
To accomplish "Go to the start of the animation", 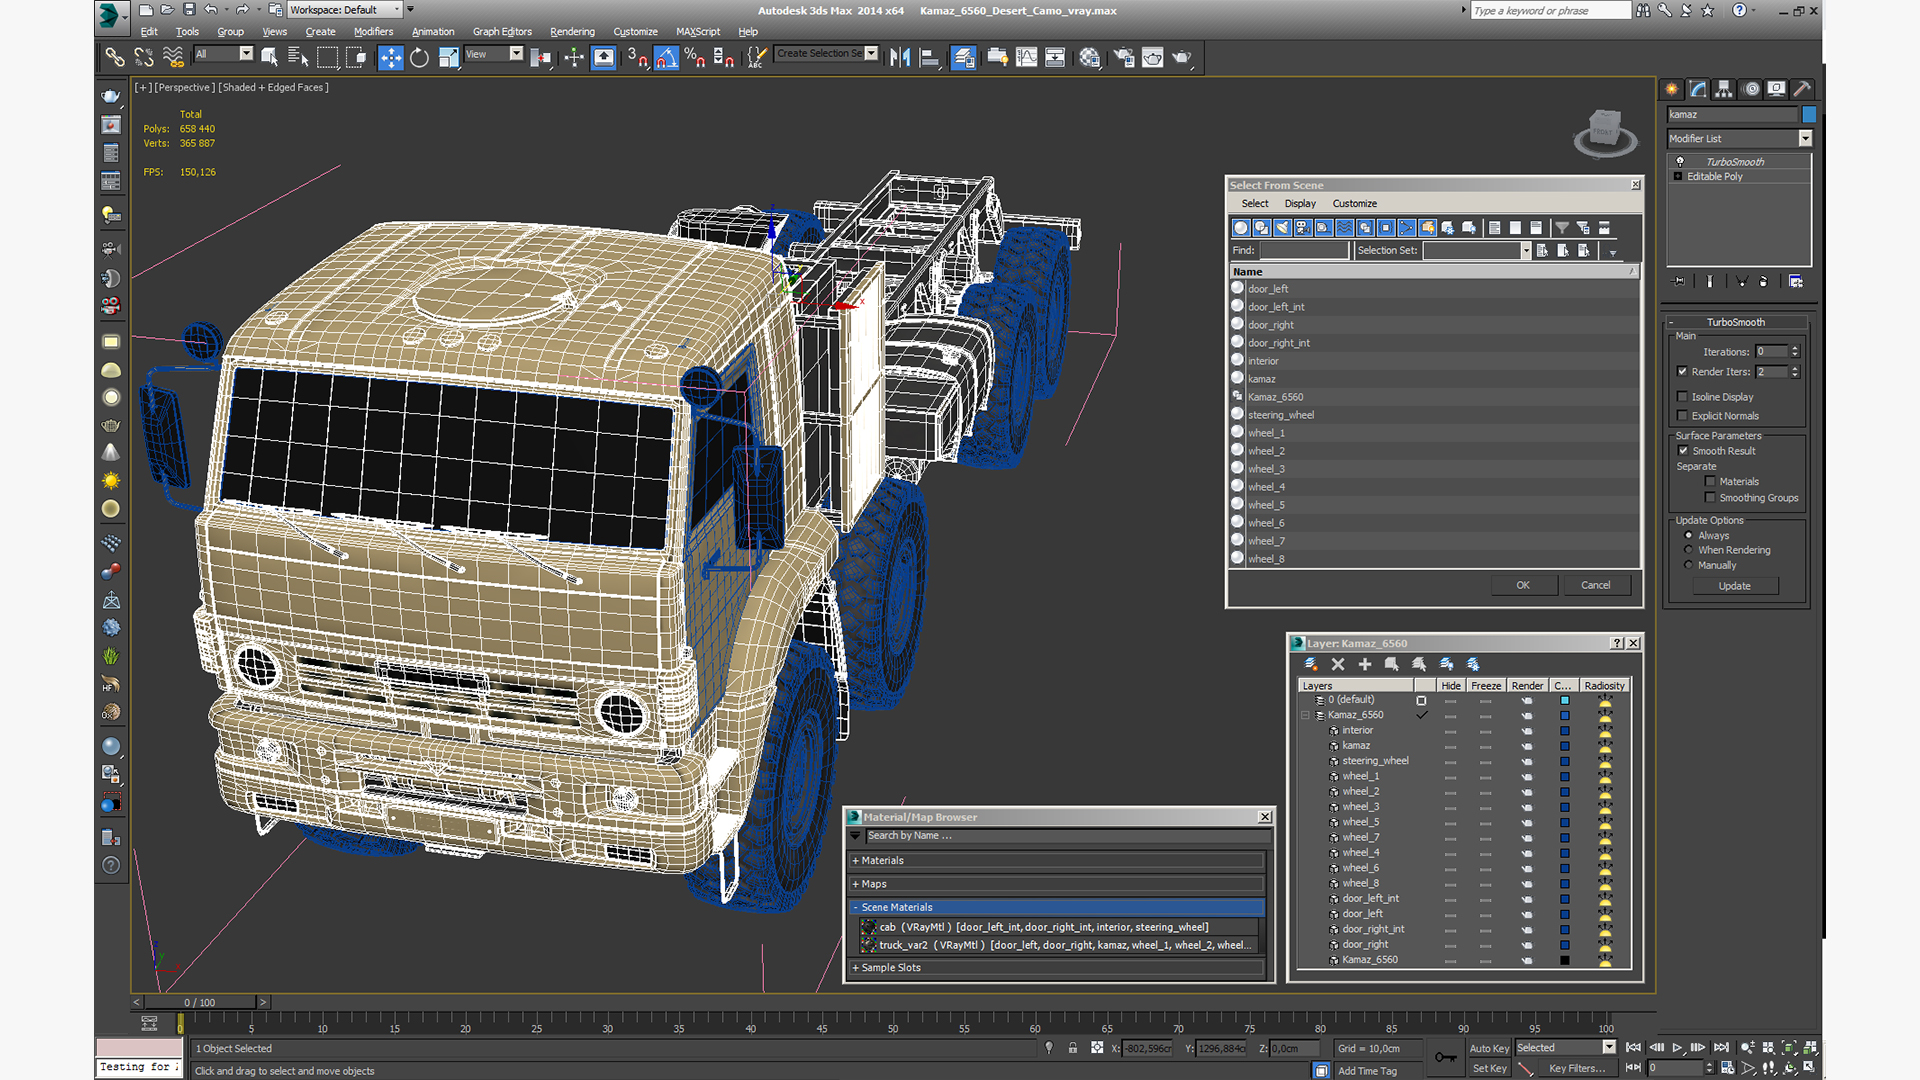I will tap(1633, 1047).
